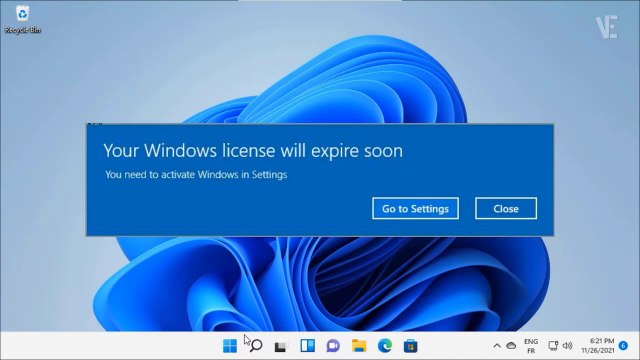
Task: Launch Microsoft Edge browser
Action: click(384, 346)
